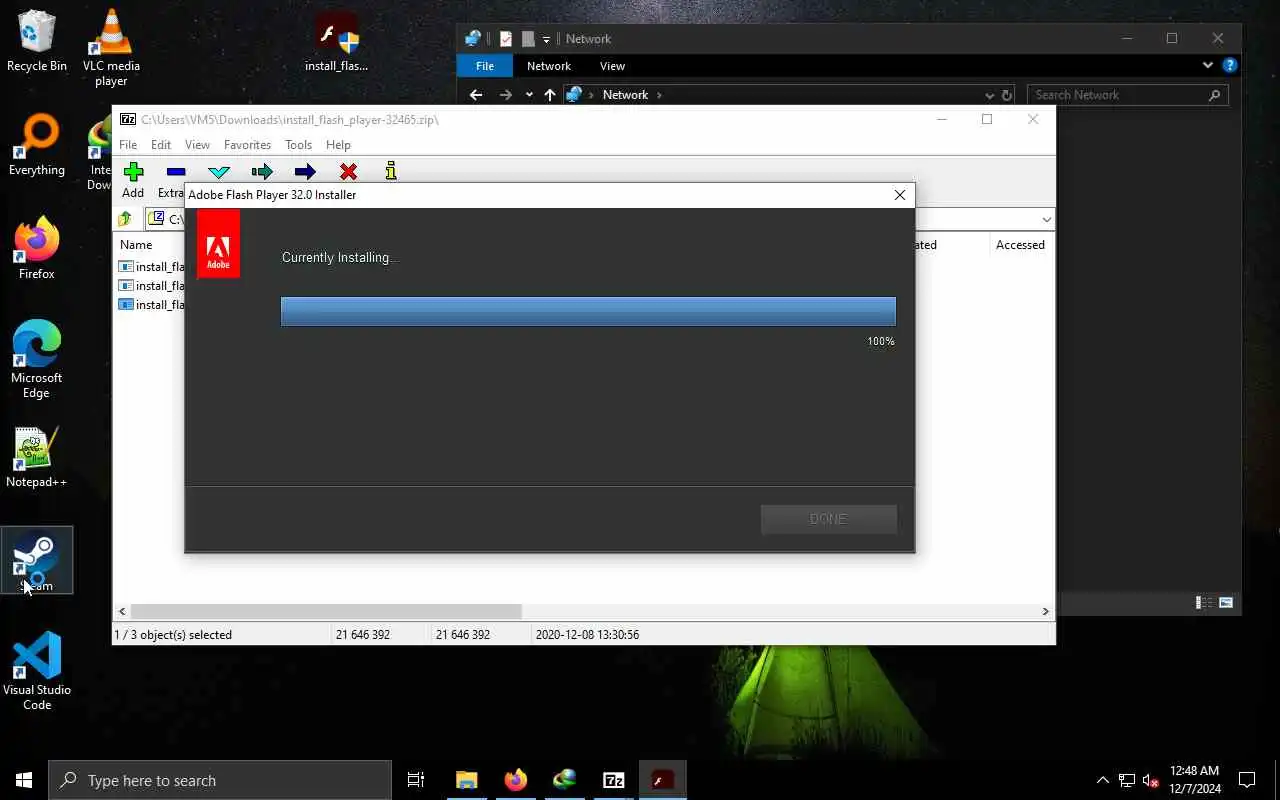The height and width of the screenshot is (800, 1280).
Task: Select the Steam desktop shortcut
Action: [36, 561]
